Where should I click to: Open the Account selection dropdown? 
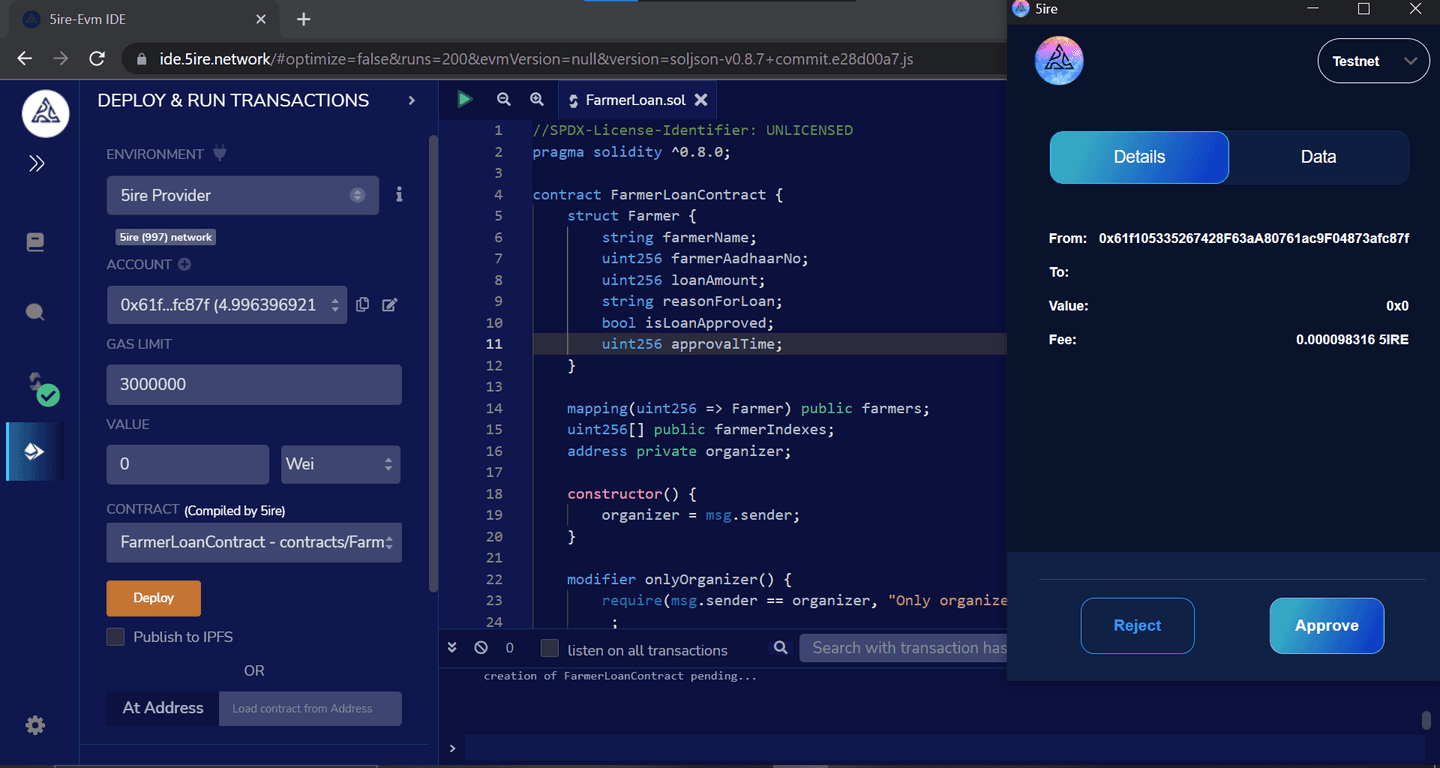(227, 305)
